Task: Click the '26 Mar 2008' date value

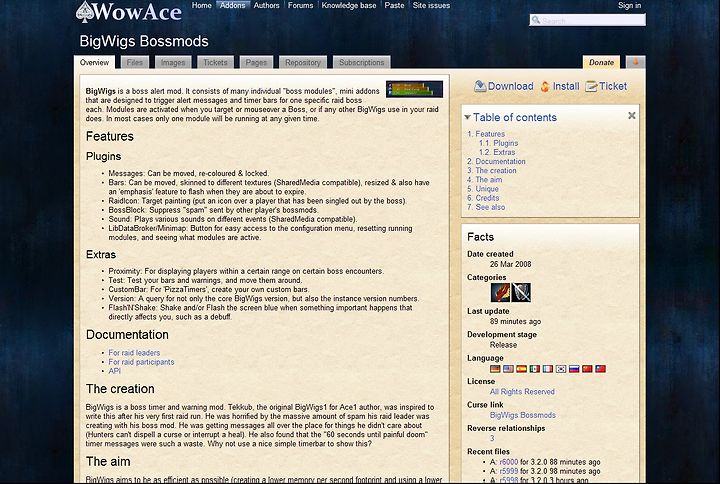Action: 510,265
